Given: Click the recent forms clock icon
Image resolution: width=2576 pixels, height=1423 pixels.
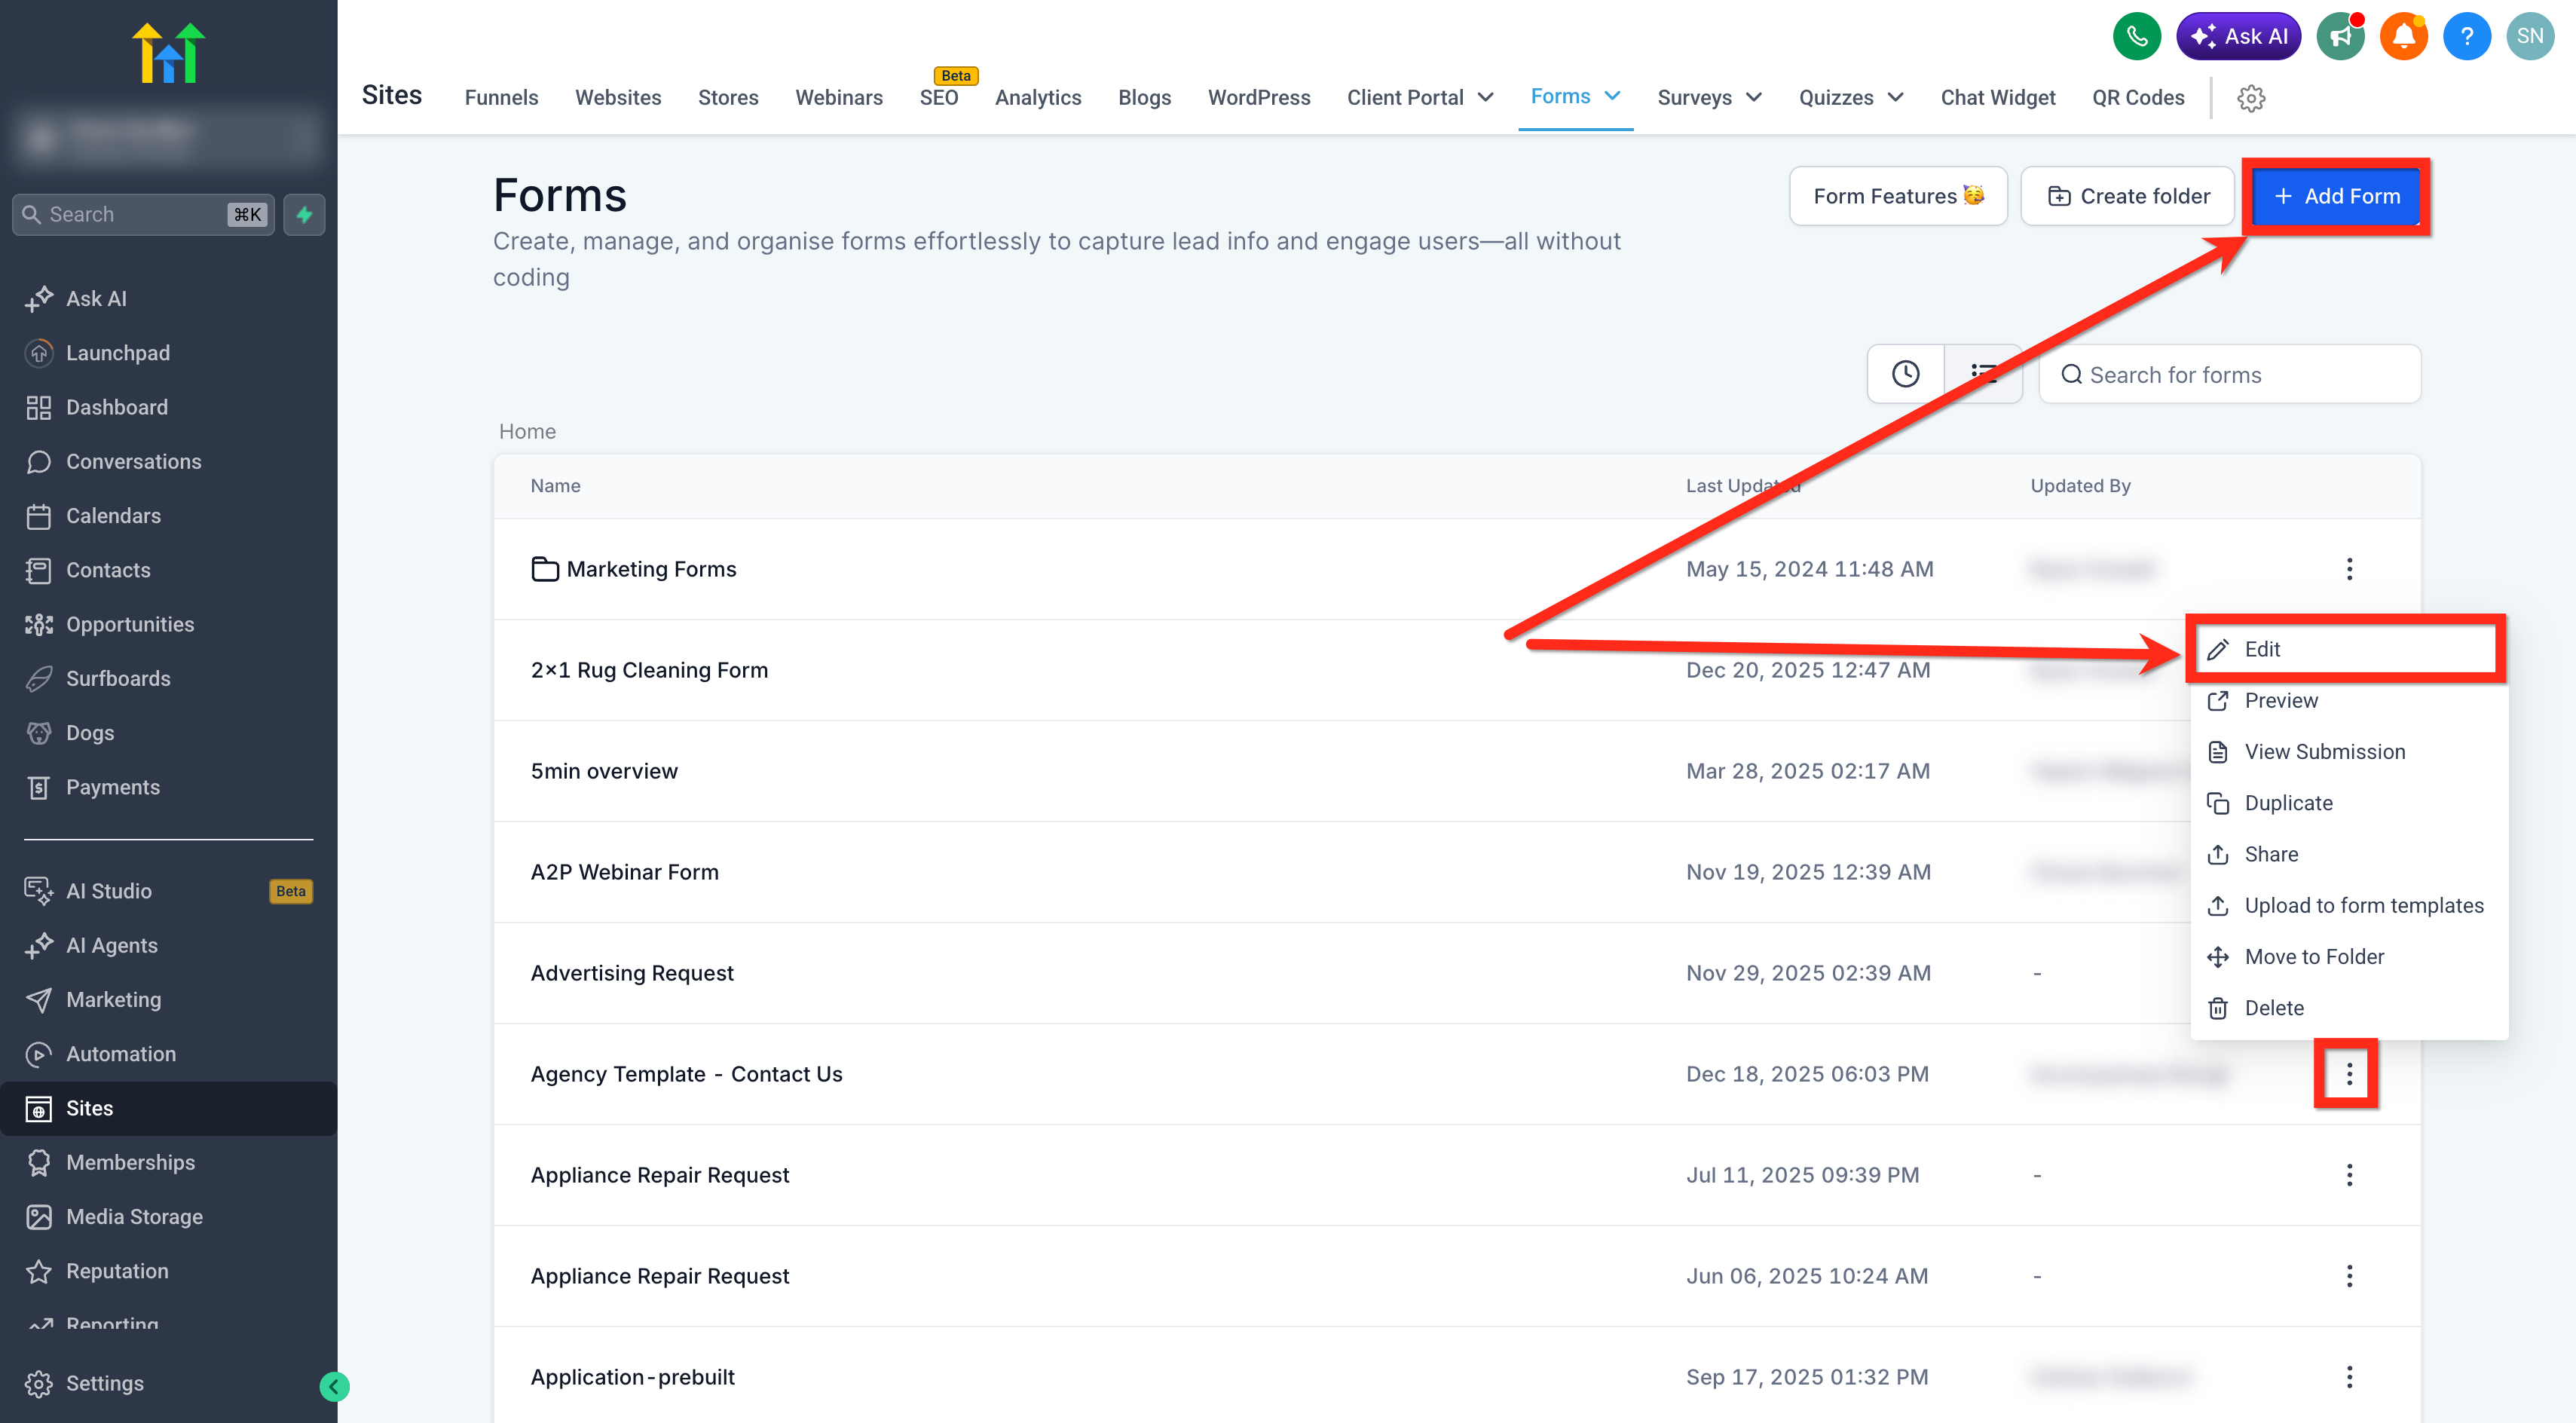Looking at the screenshot, I should click(1905, 374).
